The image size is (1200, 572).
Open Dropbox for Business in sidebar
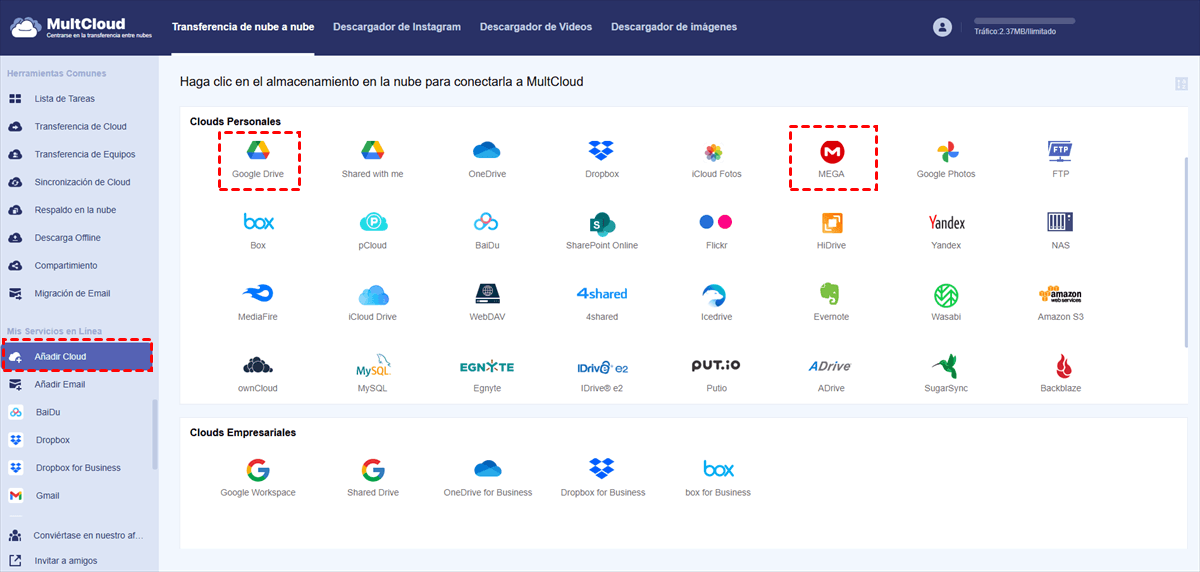pyautogui.click(x=79, y=468)
